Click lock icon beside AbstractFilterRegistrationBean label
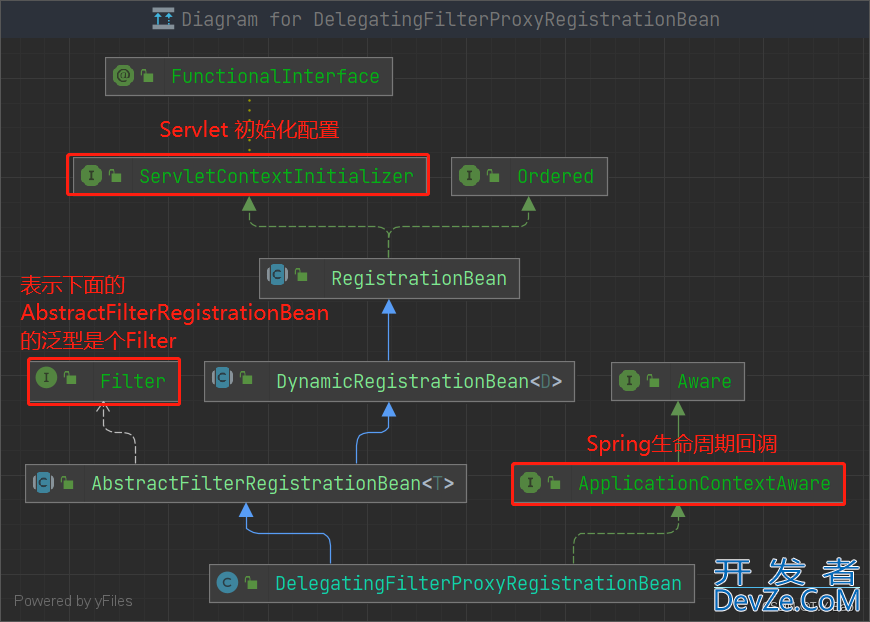Image resolution: width=870 pixels, height=622 pixels. [67, 482]
